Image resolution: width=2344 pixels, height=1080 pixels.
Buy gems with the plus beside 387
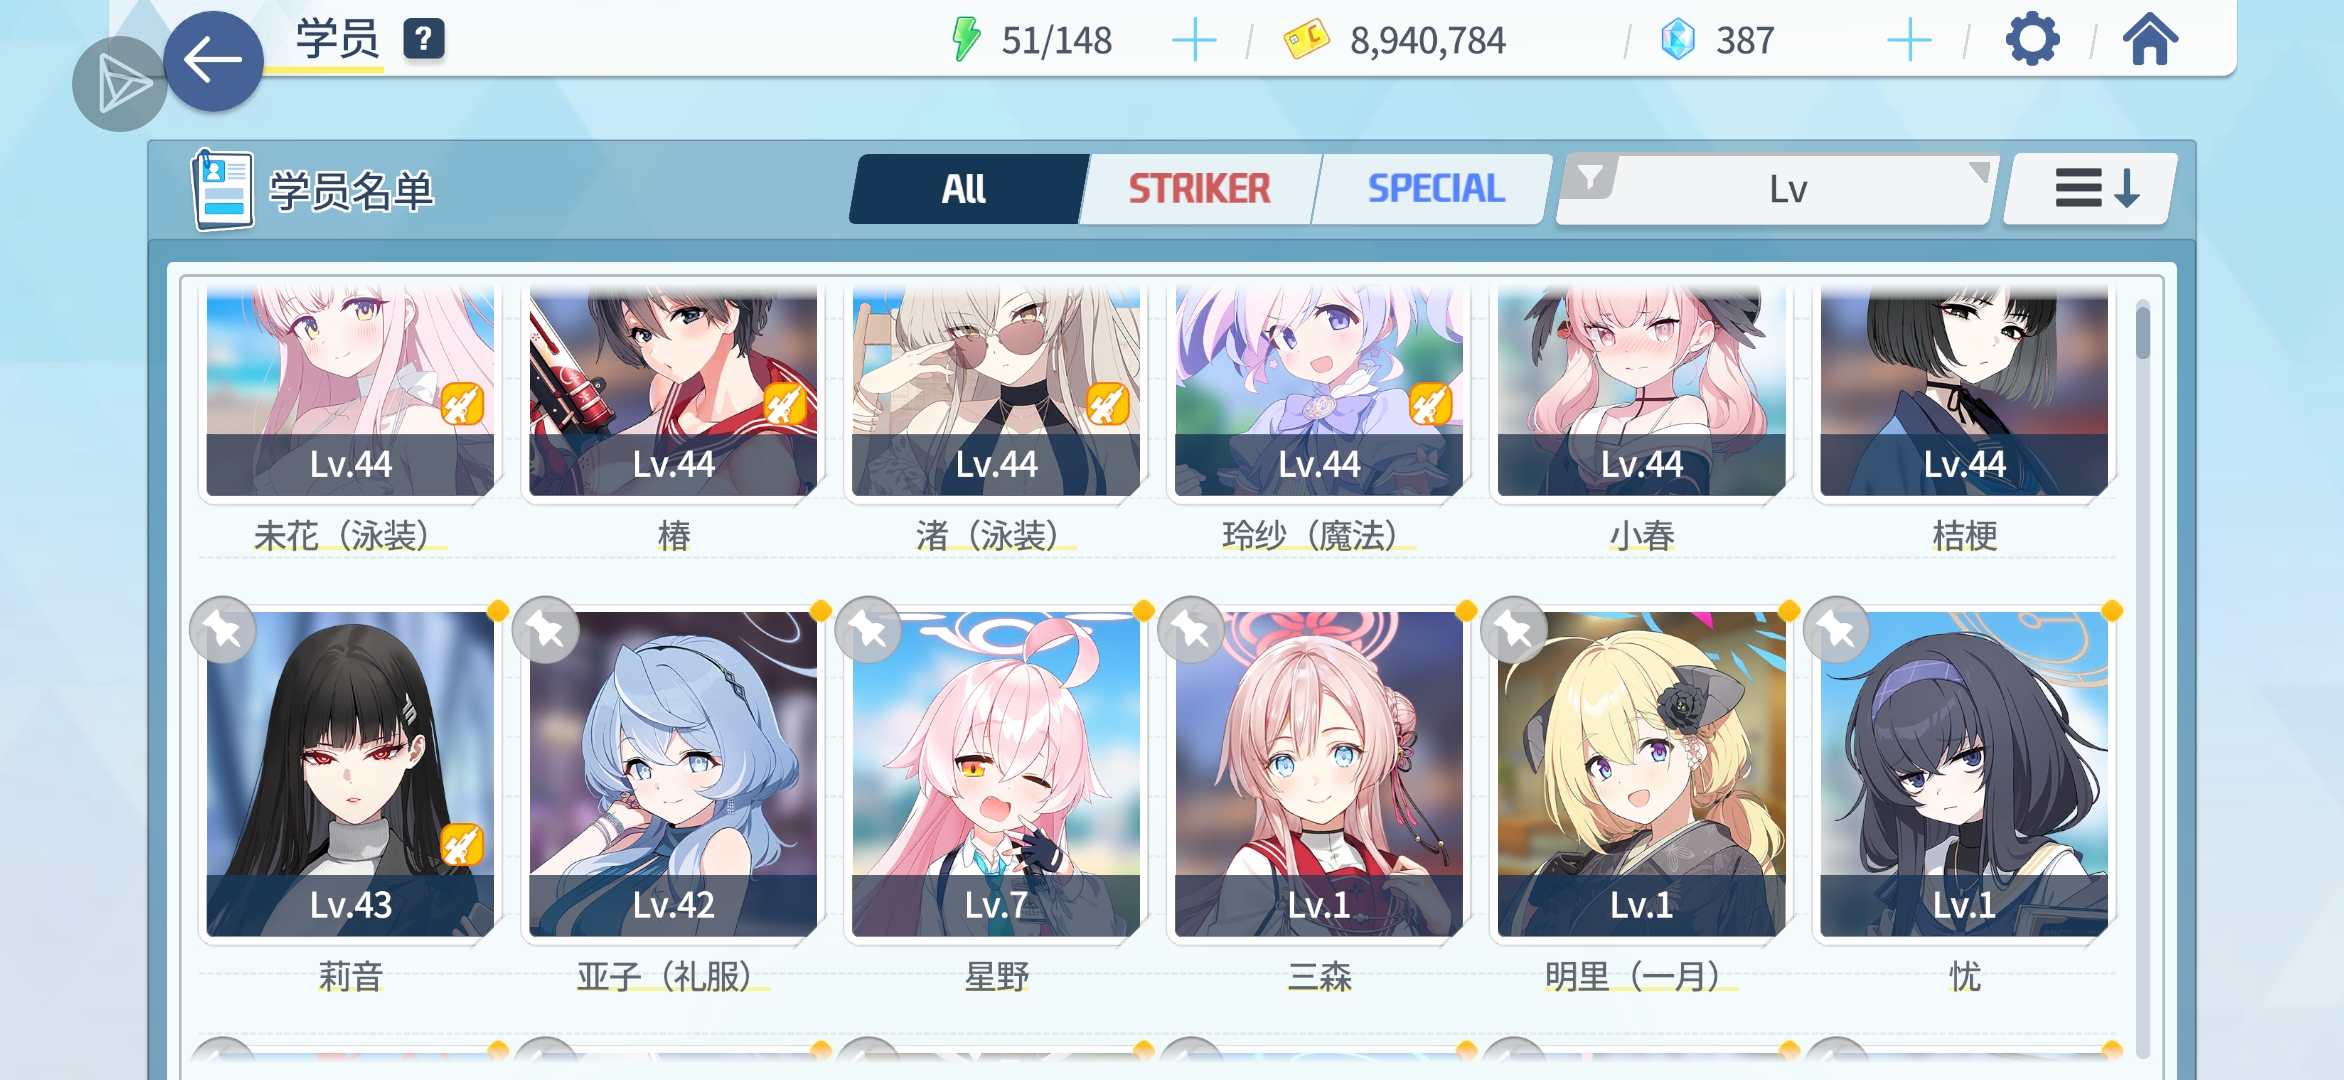[x=1909, y=41]
